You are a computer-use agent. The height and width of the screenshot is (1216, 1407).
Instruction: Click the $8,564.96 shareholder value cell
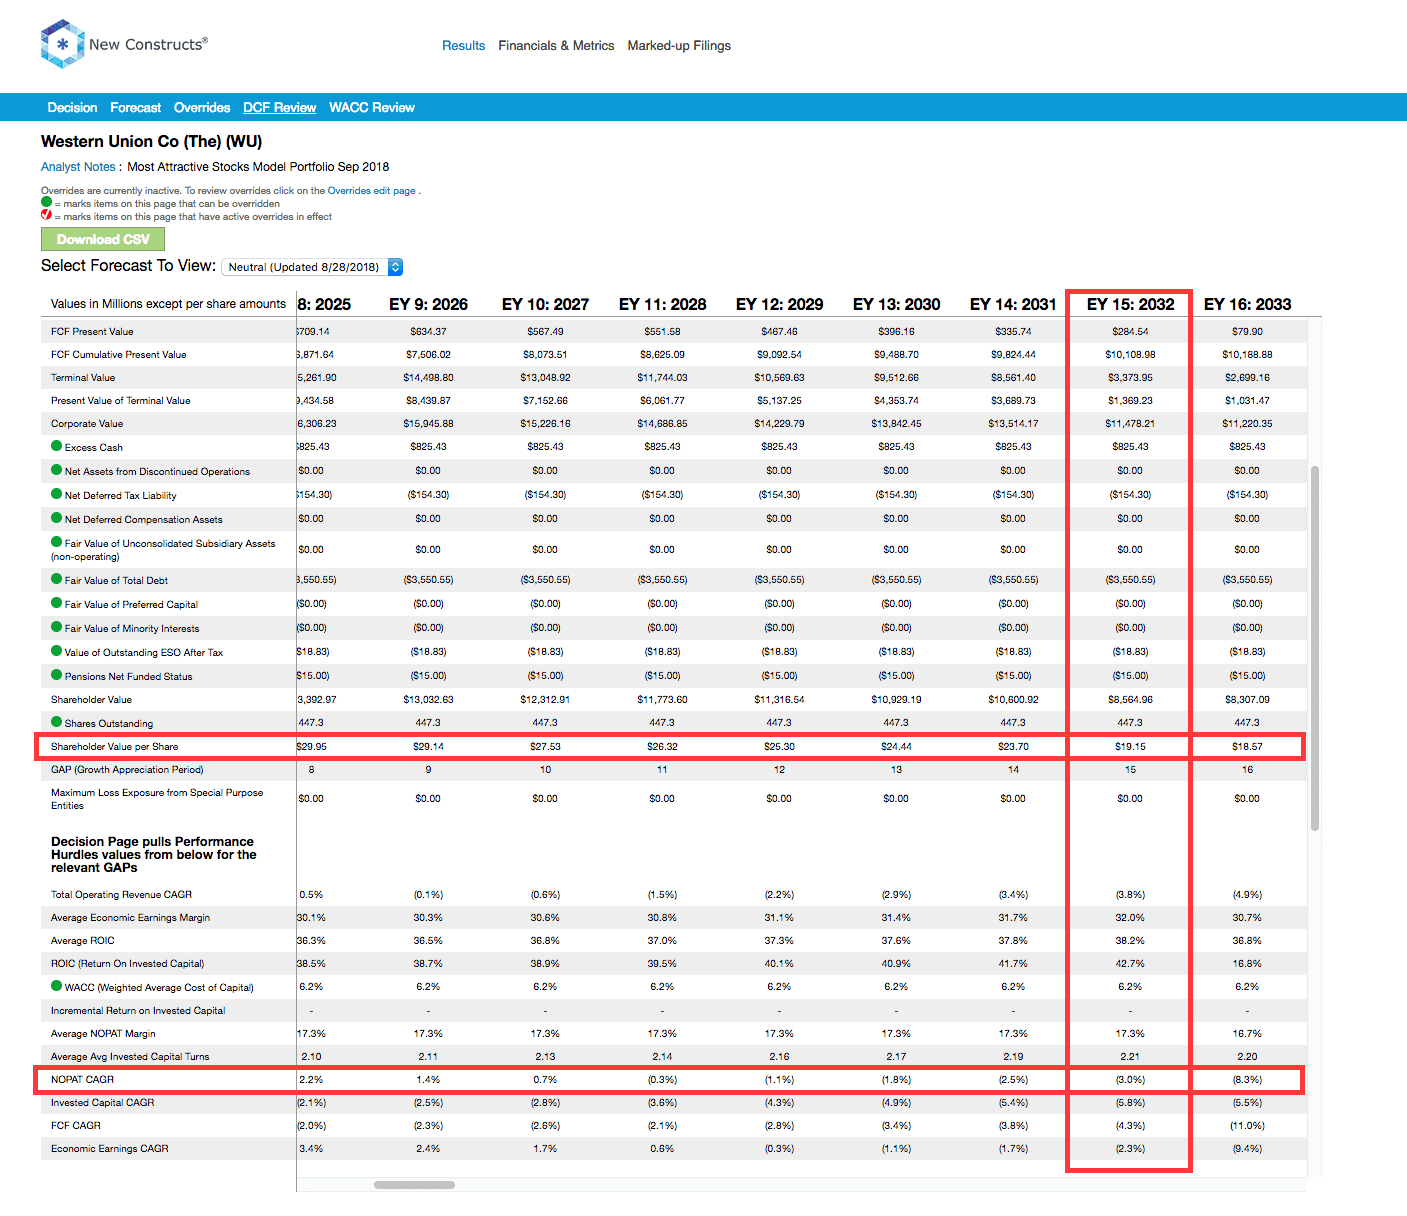pyautogui.click(x=1130, y=699)
